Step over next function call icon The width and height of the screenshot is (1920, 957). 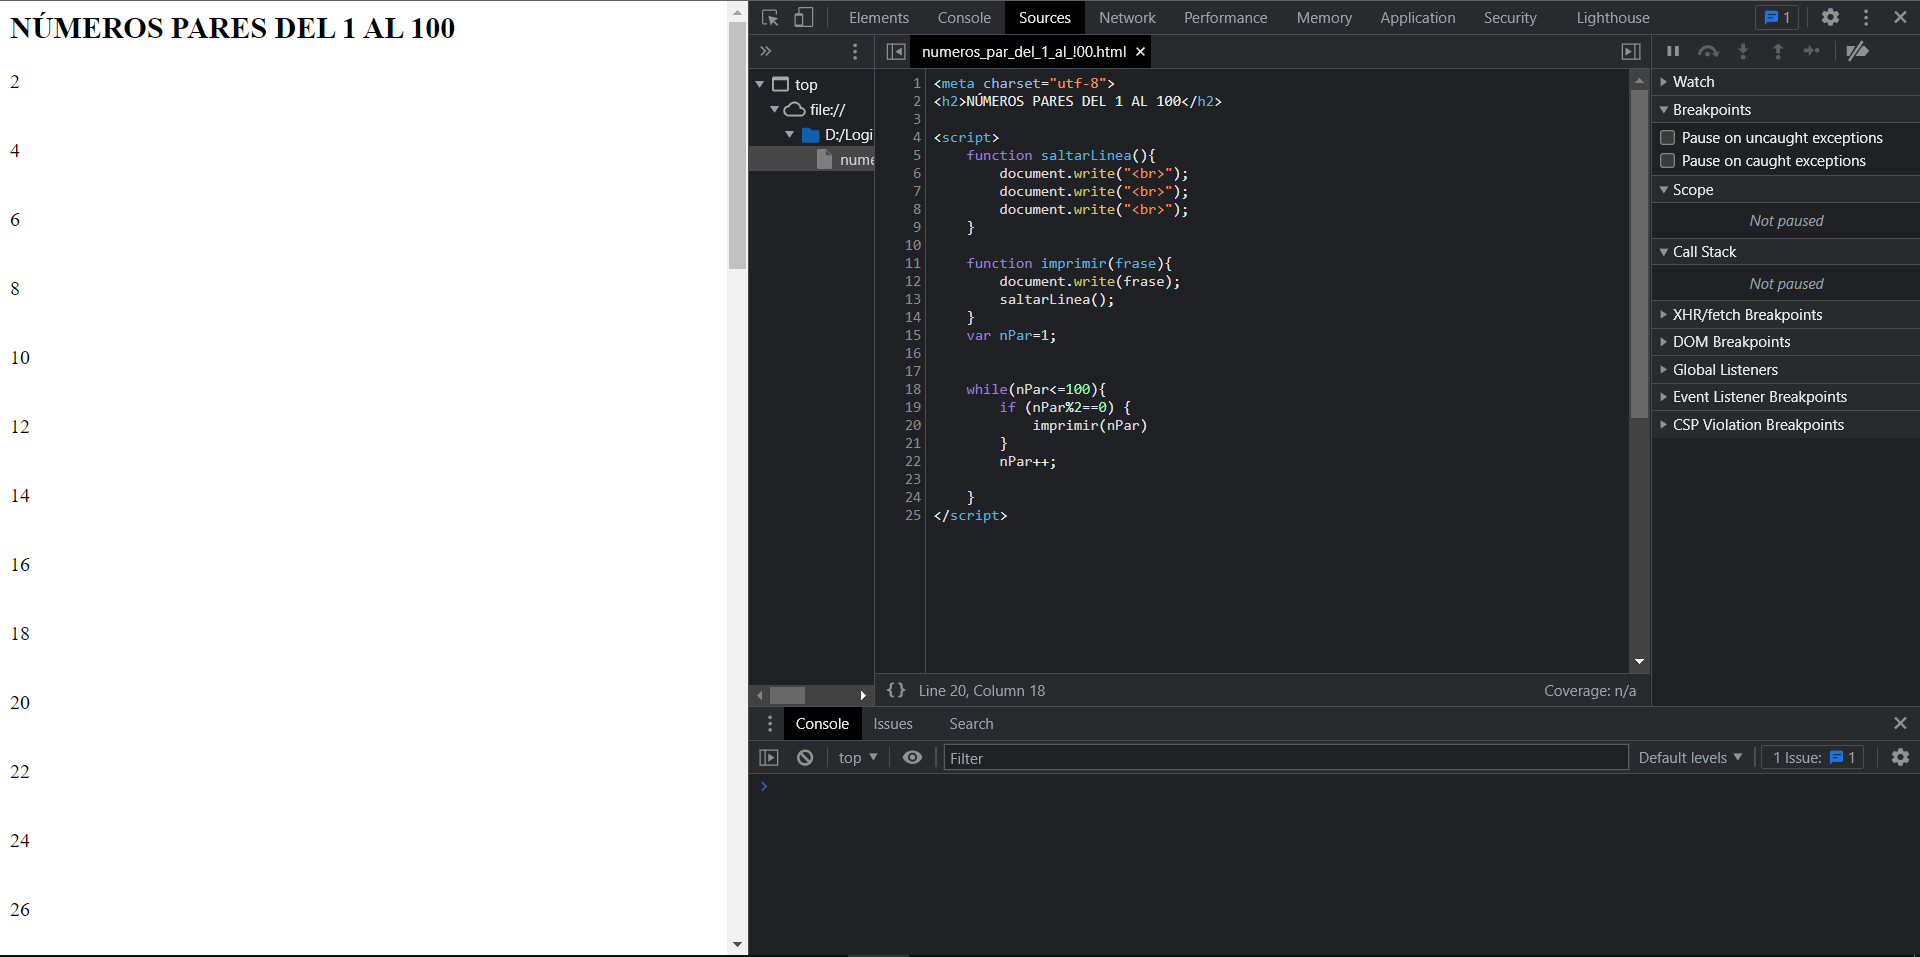click(1708, 51)
